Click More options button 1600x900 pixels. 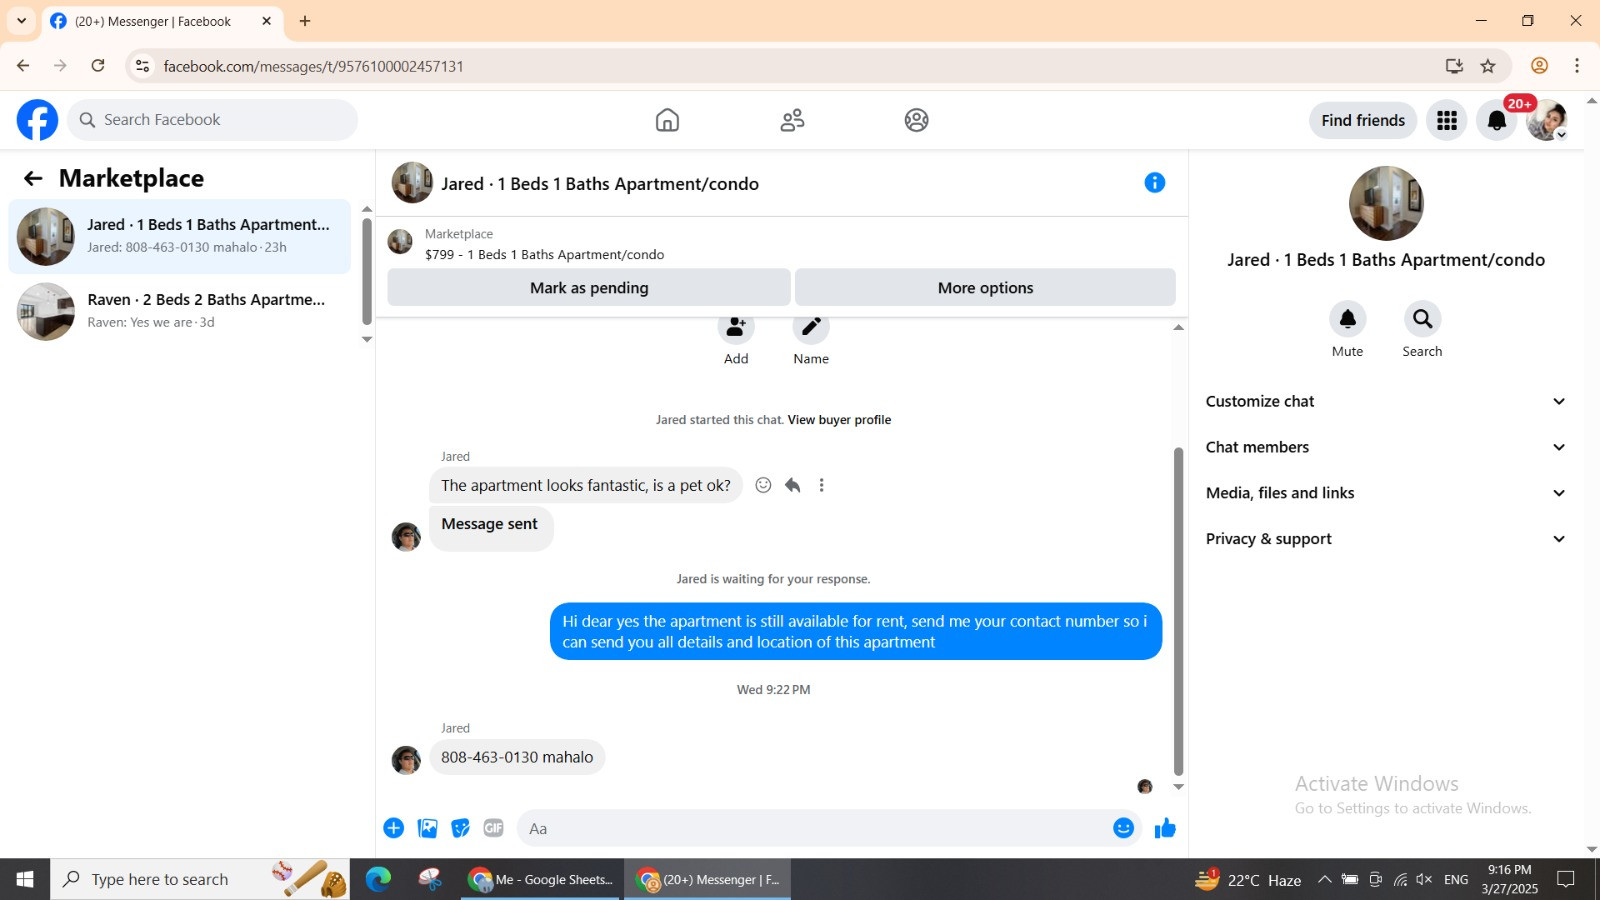coord(985,288)
